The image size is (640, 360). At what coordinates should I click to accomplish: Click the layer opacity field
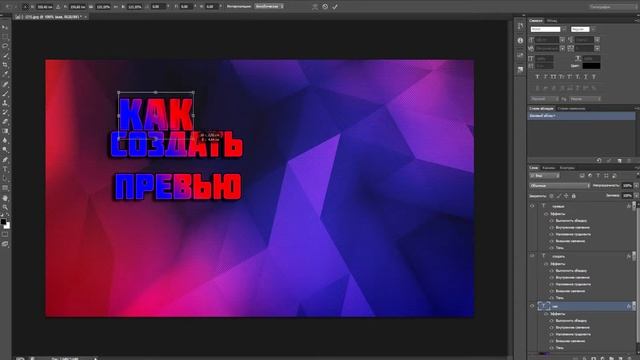pyautogui.click(x=627, y=186)
